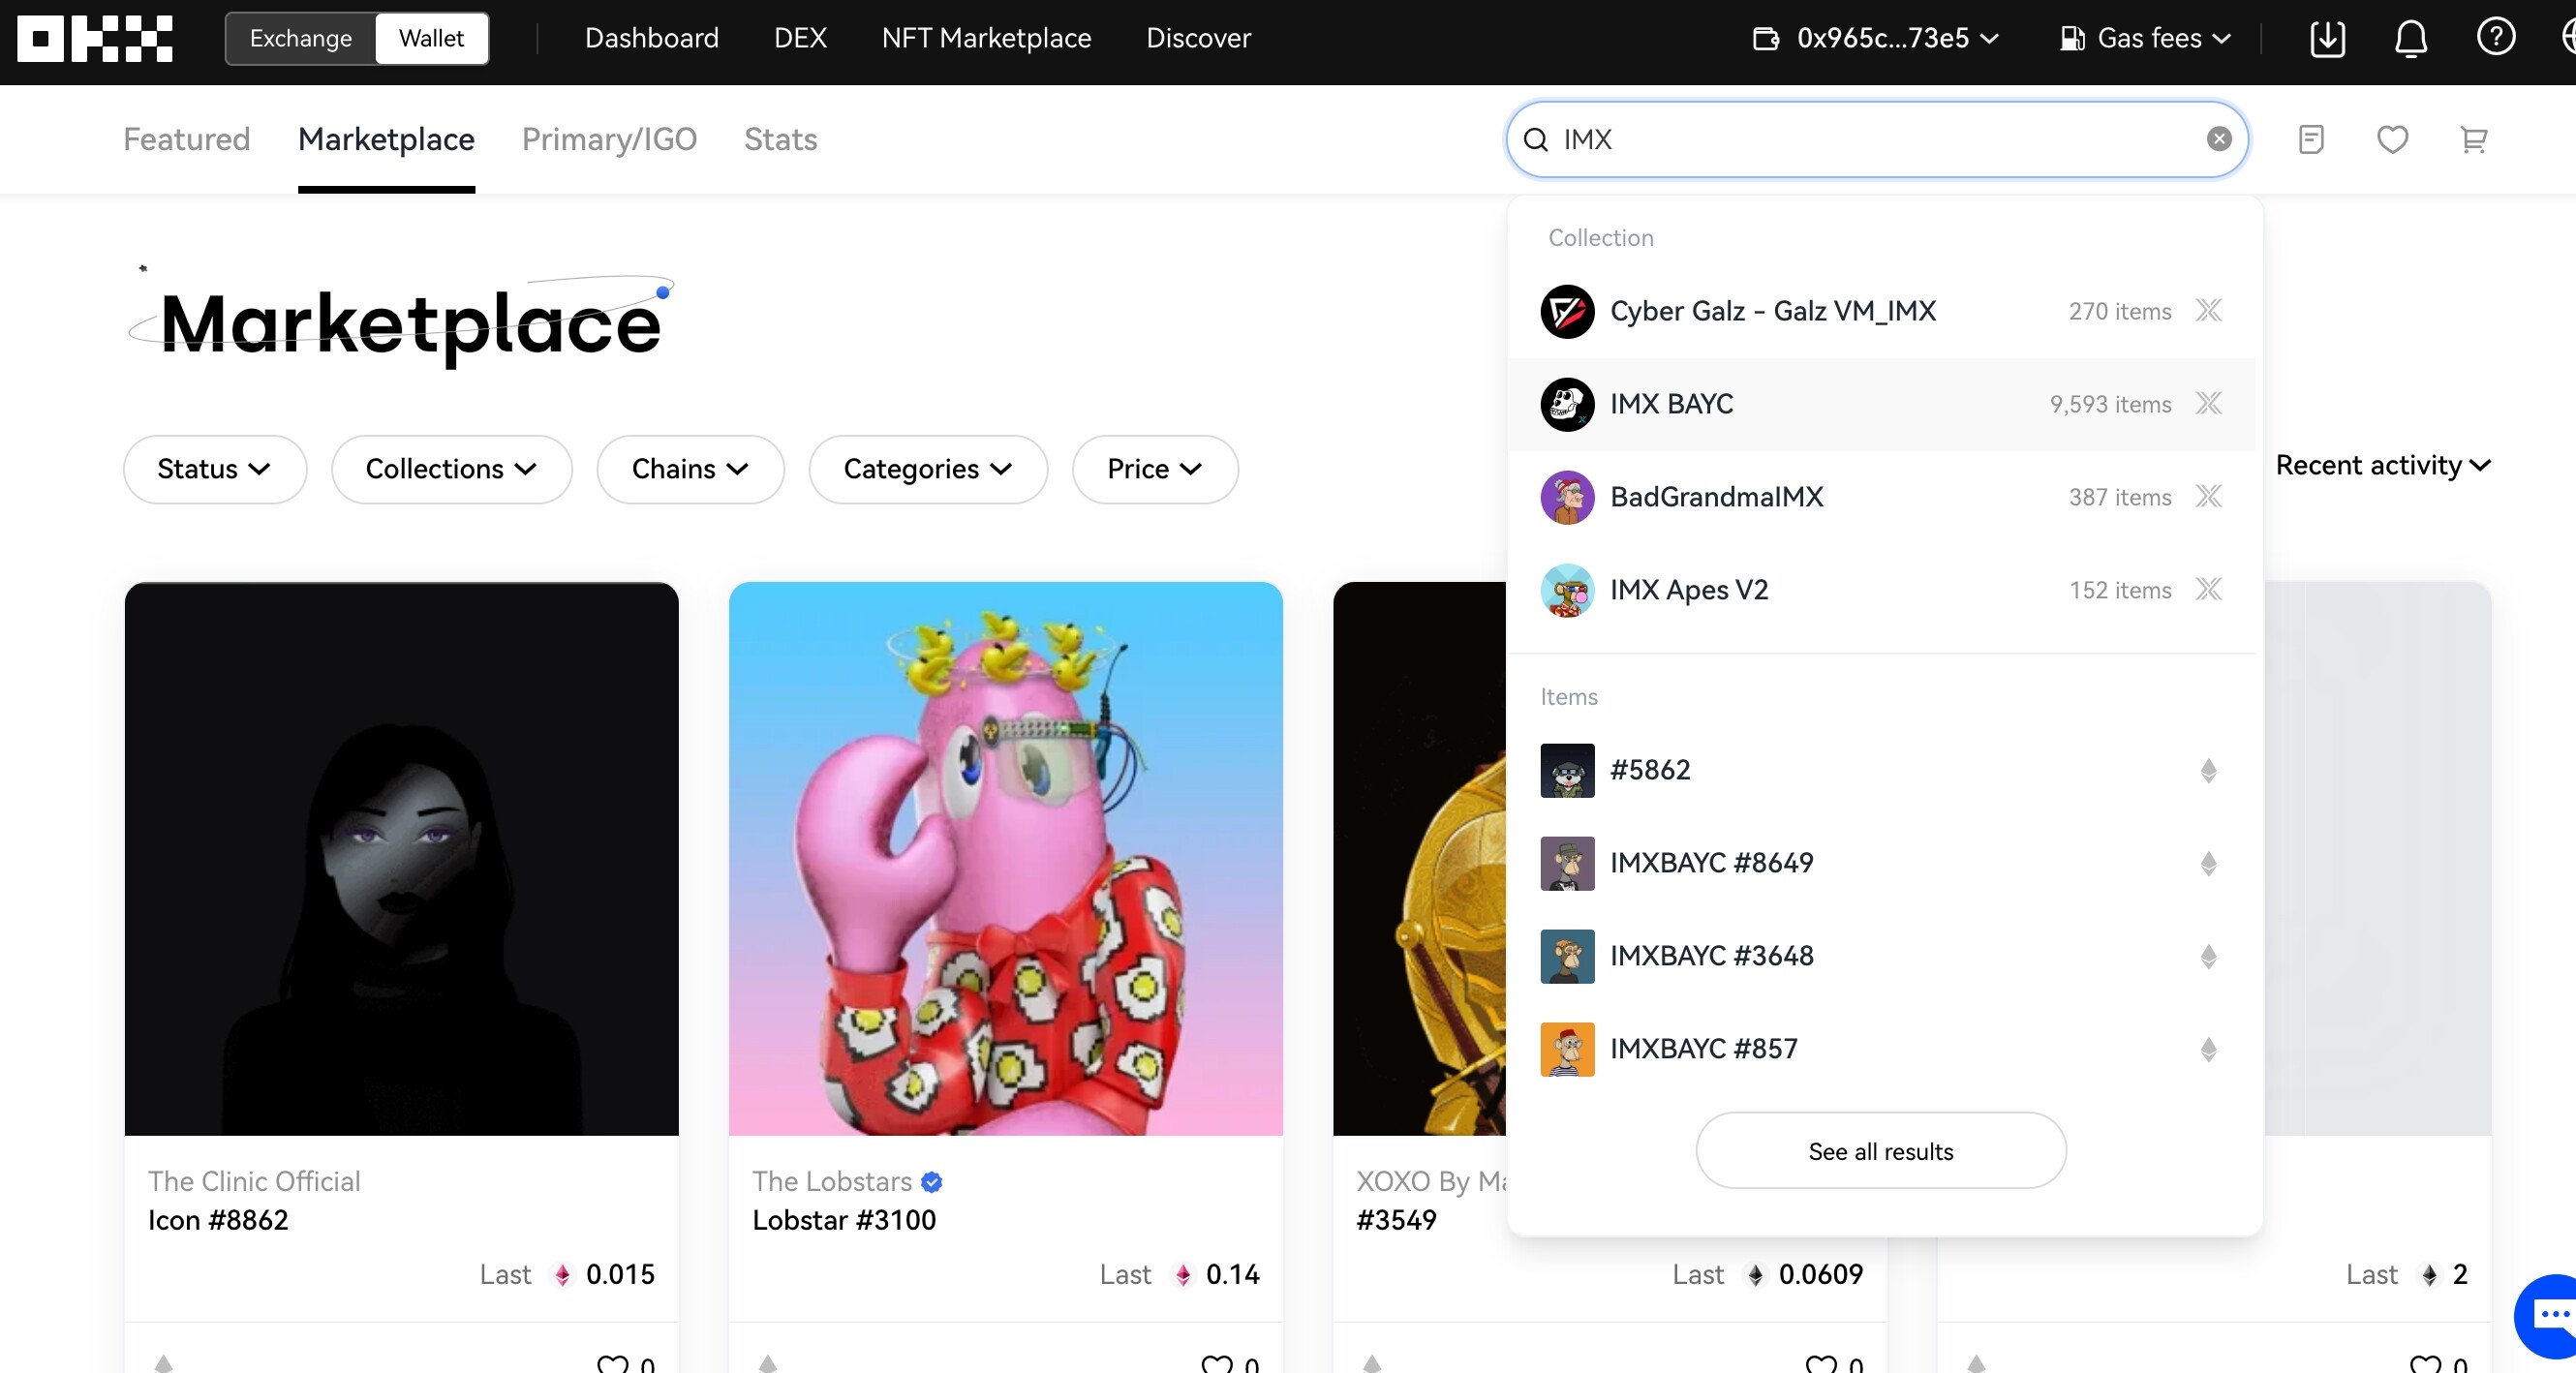
Task: Click the Cyber Galz collection avatar
Action: click(1567, 311)
